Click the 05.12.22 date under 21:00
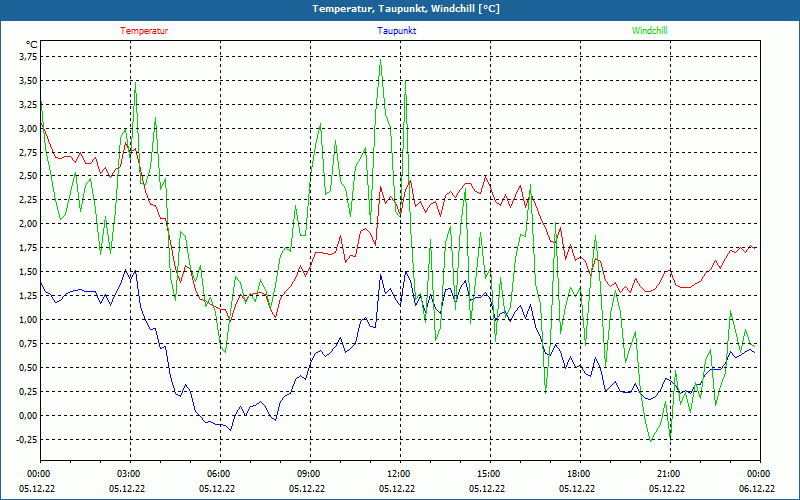 (x=666, y=489)
